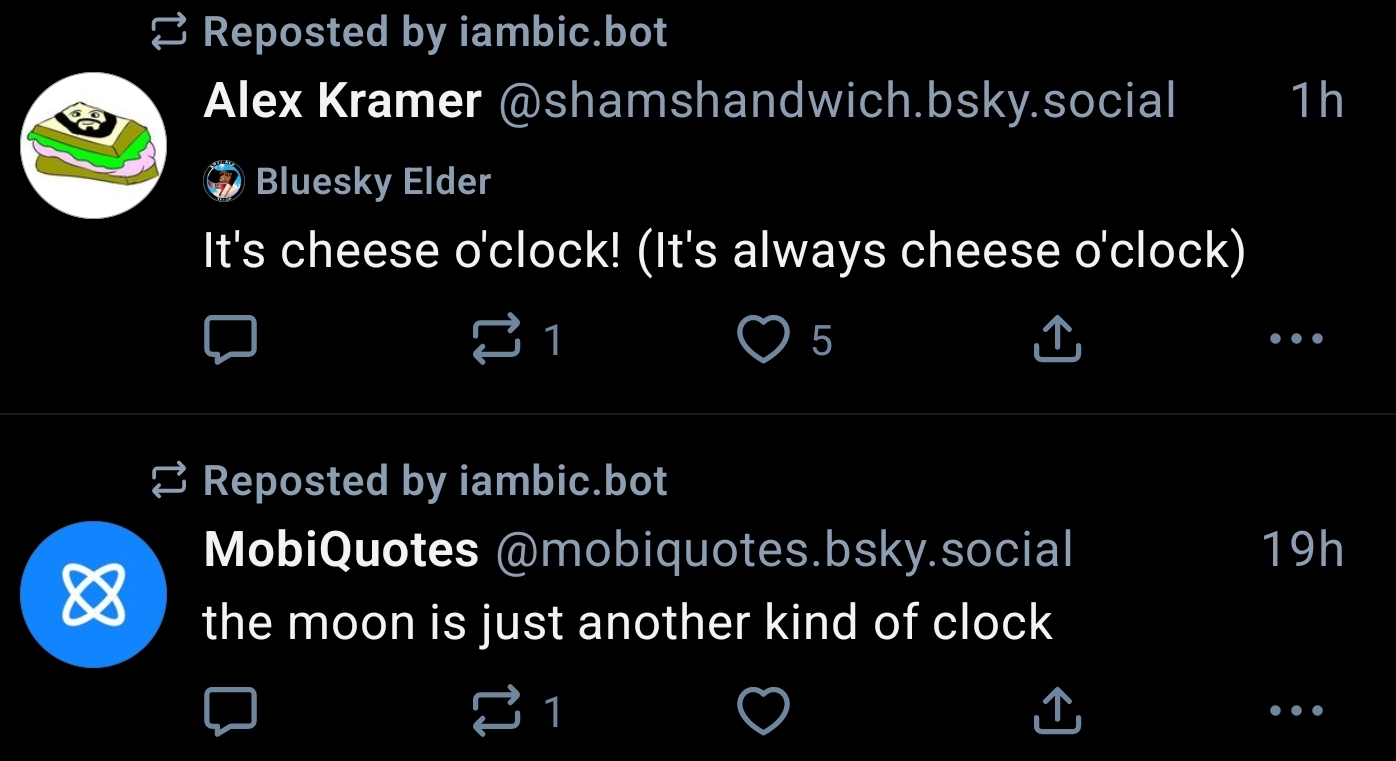Share Alex Kramer's post
1396x761 pixels.
point(1056,340)
